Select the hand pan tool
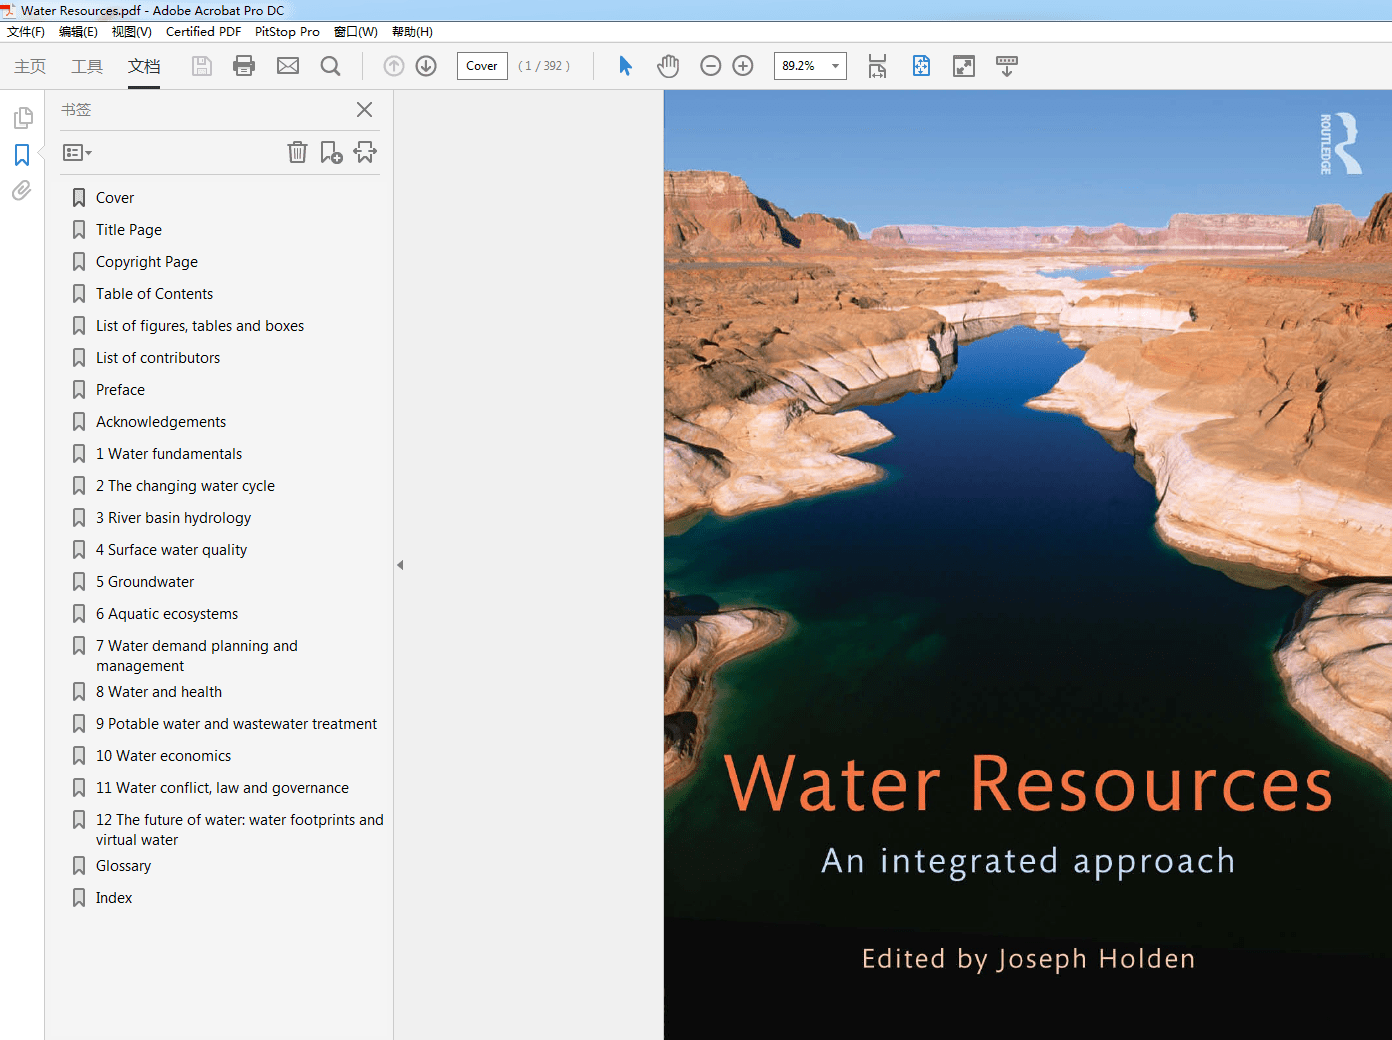Image resolution: width=1392 pixels, height=1040 pixels. [x=668, y=66]
